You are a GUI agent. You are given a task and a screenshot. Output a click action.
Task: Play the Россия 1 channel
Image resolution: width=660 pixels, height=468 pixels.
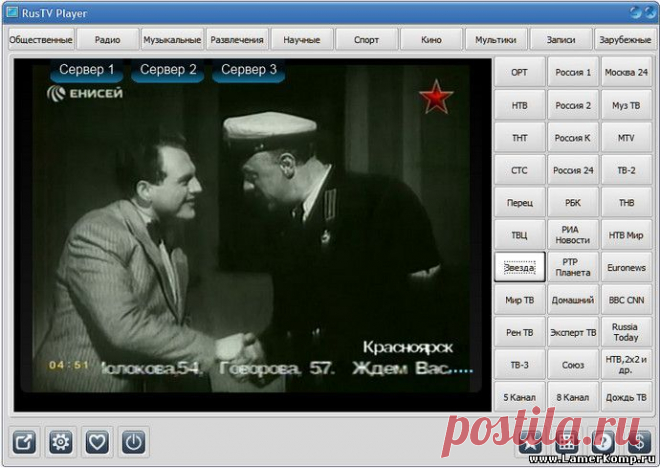tap(573, 72)
